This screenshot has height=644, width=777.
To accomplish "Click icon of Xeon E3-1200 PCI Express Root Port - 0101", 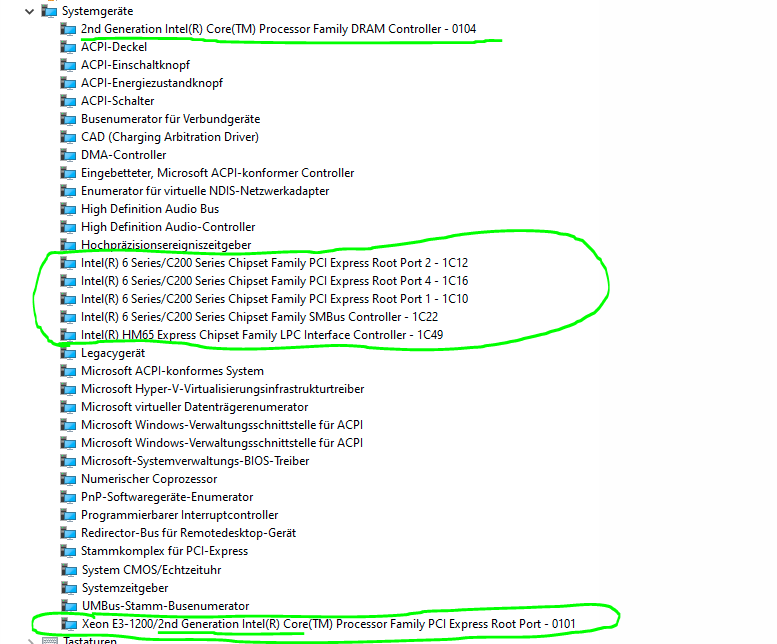I will pyautogui.click(x=69, y=624).
